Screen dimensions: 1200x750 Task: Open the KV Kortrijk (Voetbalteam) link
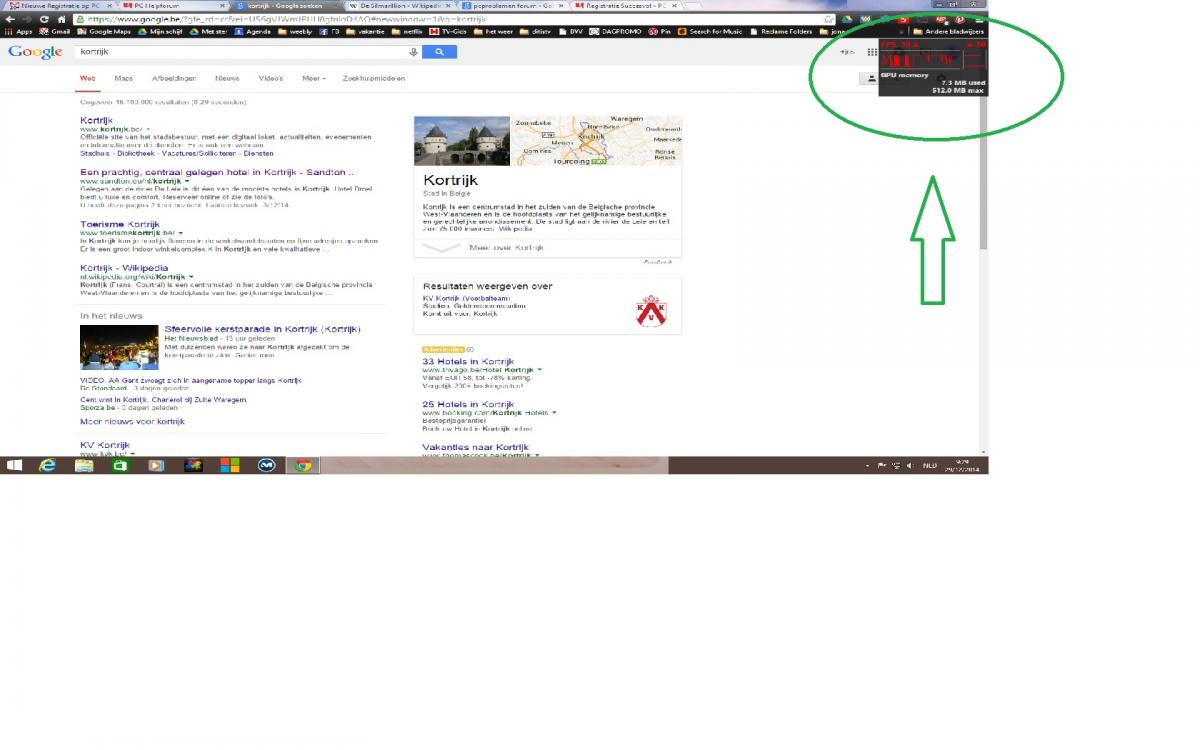click(467, 299)
